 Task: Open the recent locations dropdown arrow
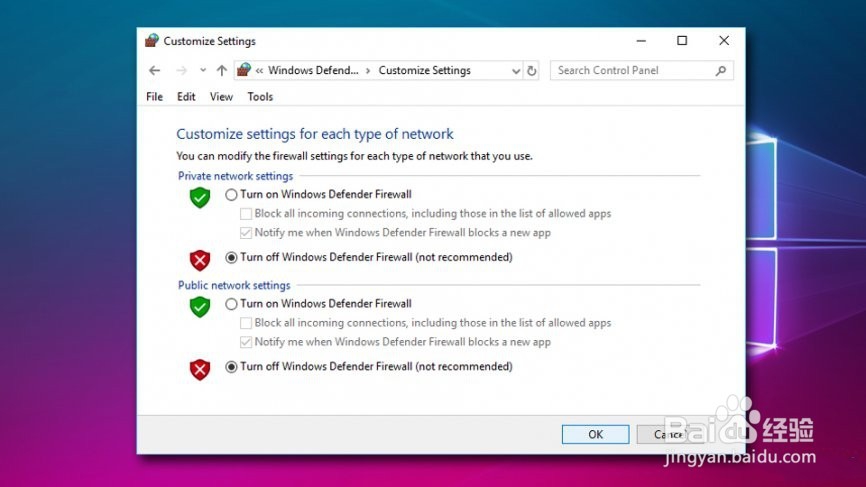point(203,71)
